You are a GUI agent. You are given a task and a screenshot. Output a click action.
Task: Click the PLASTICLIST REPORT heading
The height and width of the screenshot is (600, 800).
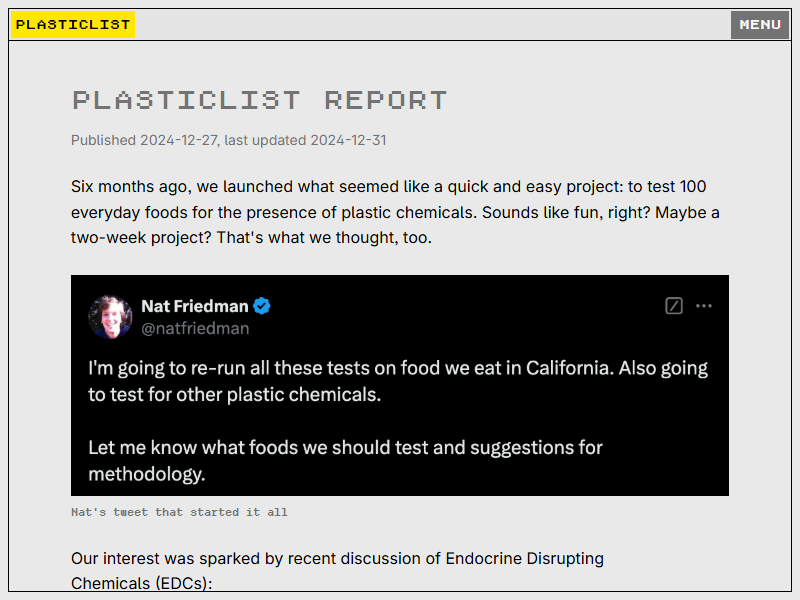[258, 99]
